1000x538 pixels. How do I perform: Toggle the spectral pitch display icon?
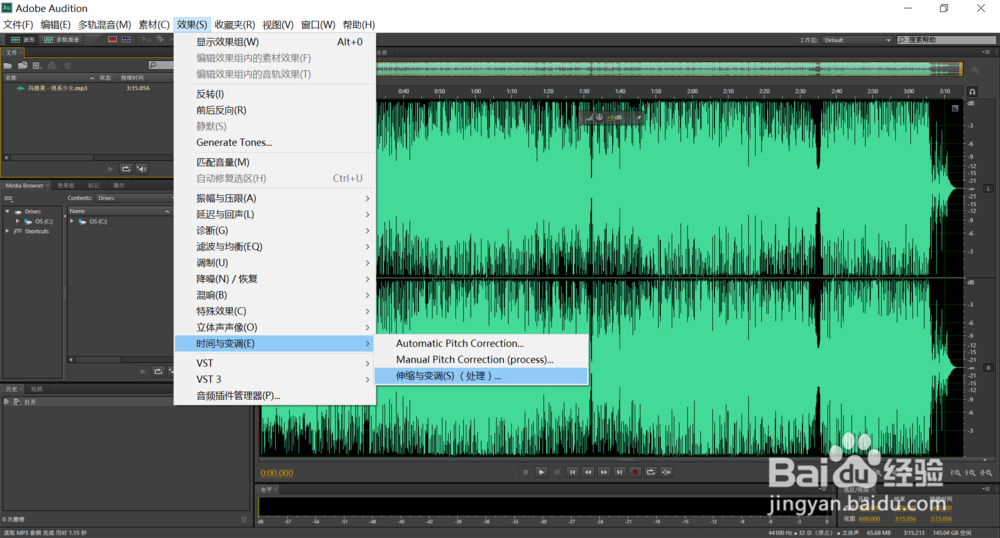126,40
